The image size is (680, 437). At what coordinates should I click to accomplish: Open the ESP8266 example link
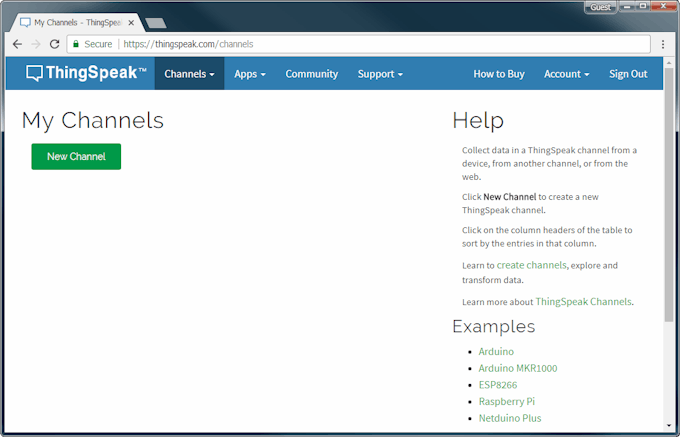click(498, 385)
